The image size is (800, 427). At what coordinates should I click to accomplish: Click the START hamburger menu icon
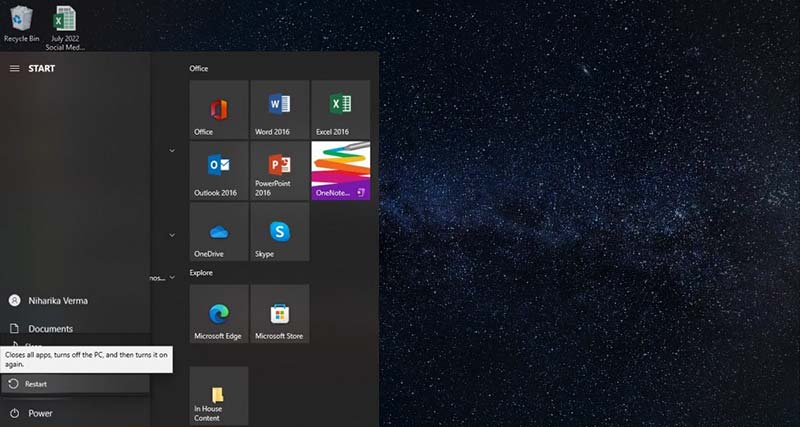coord(14,68)
